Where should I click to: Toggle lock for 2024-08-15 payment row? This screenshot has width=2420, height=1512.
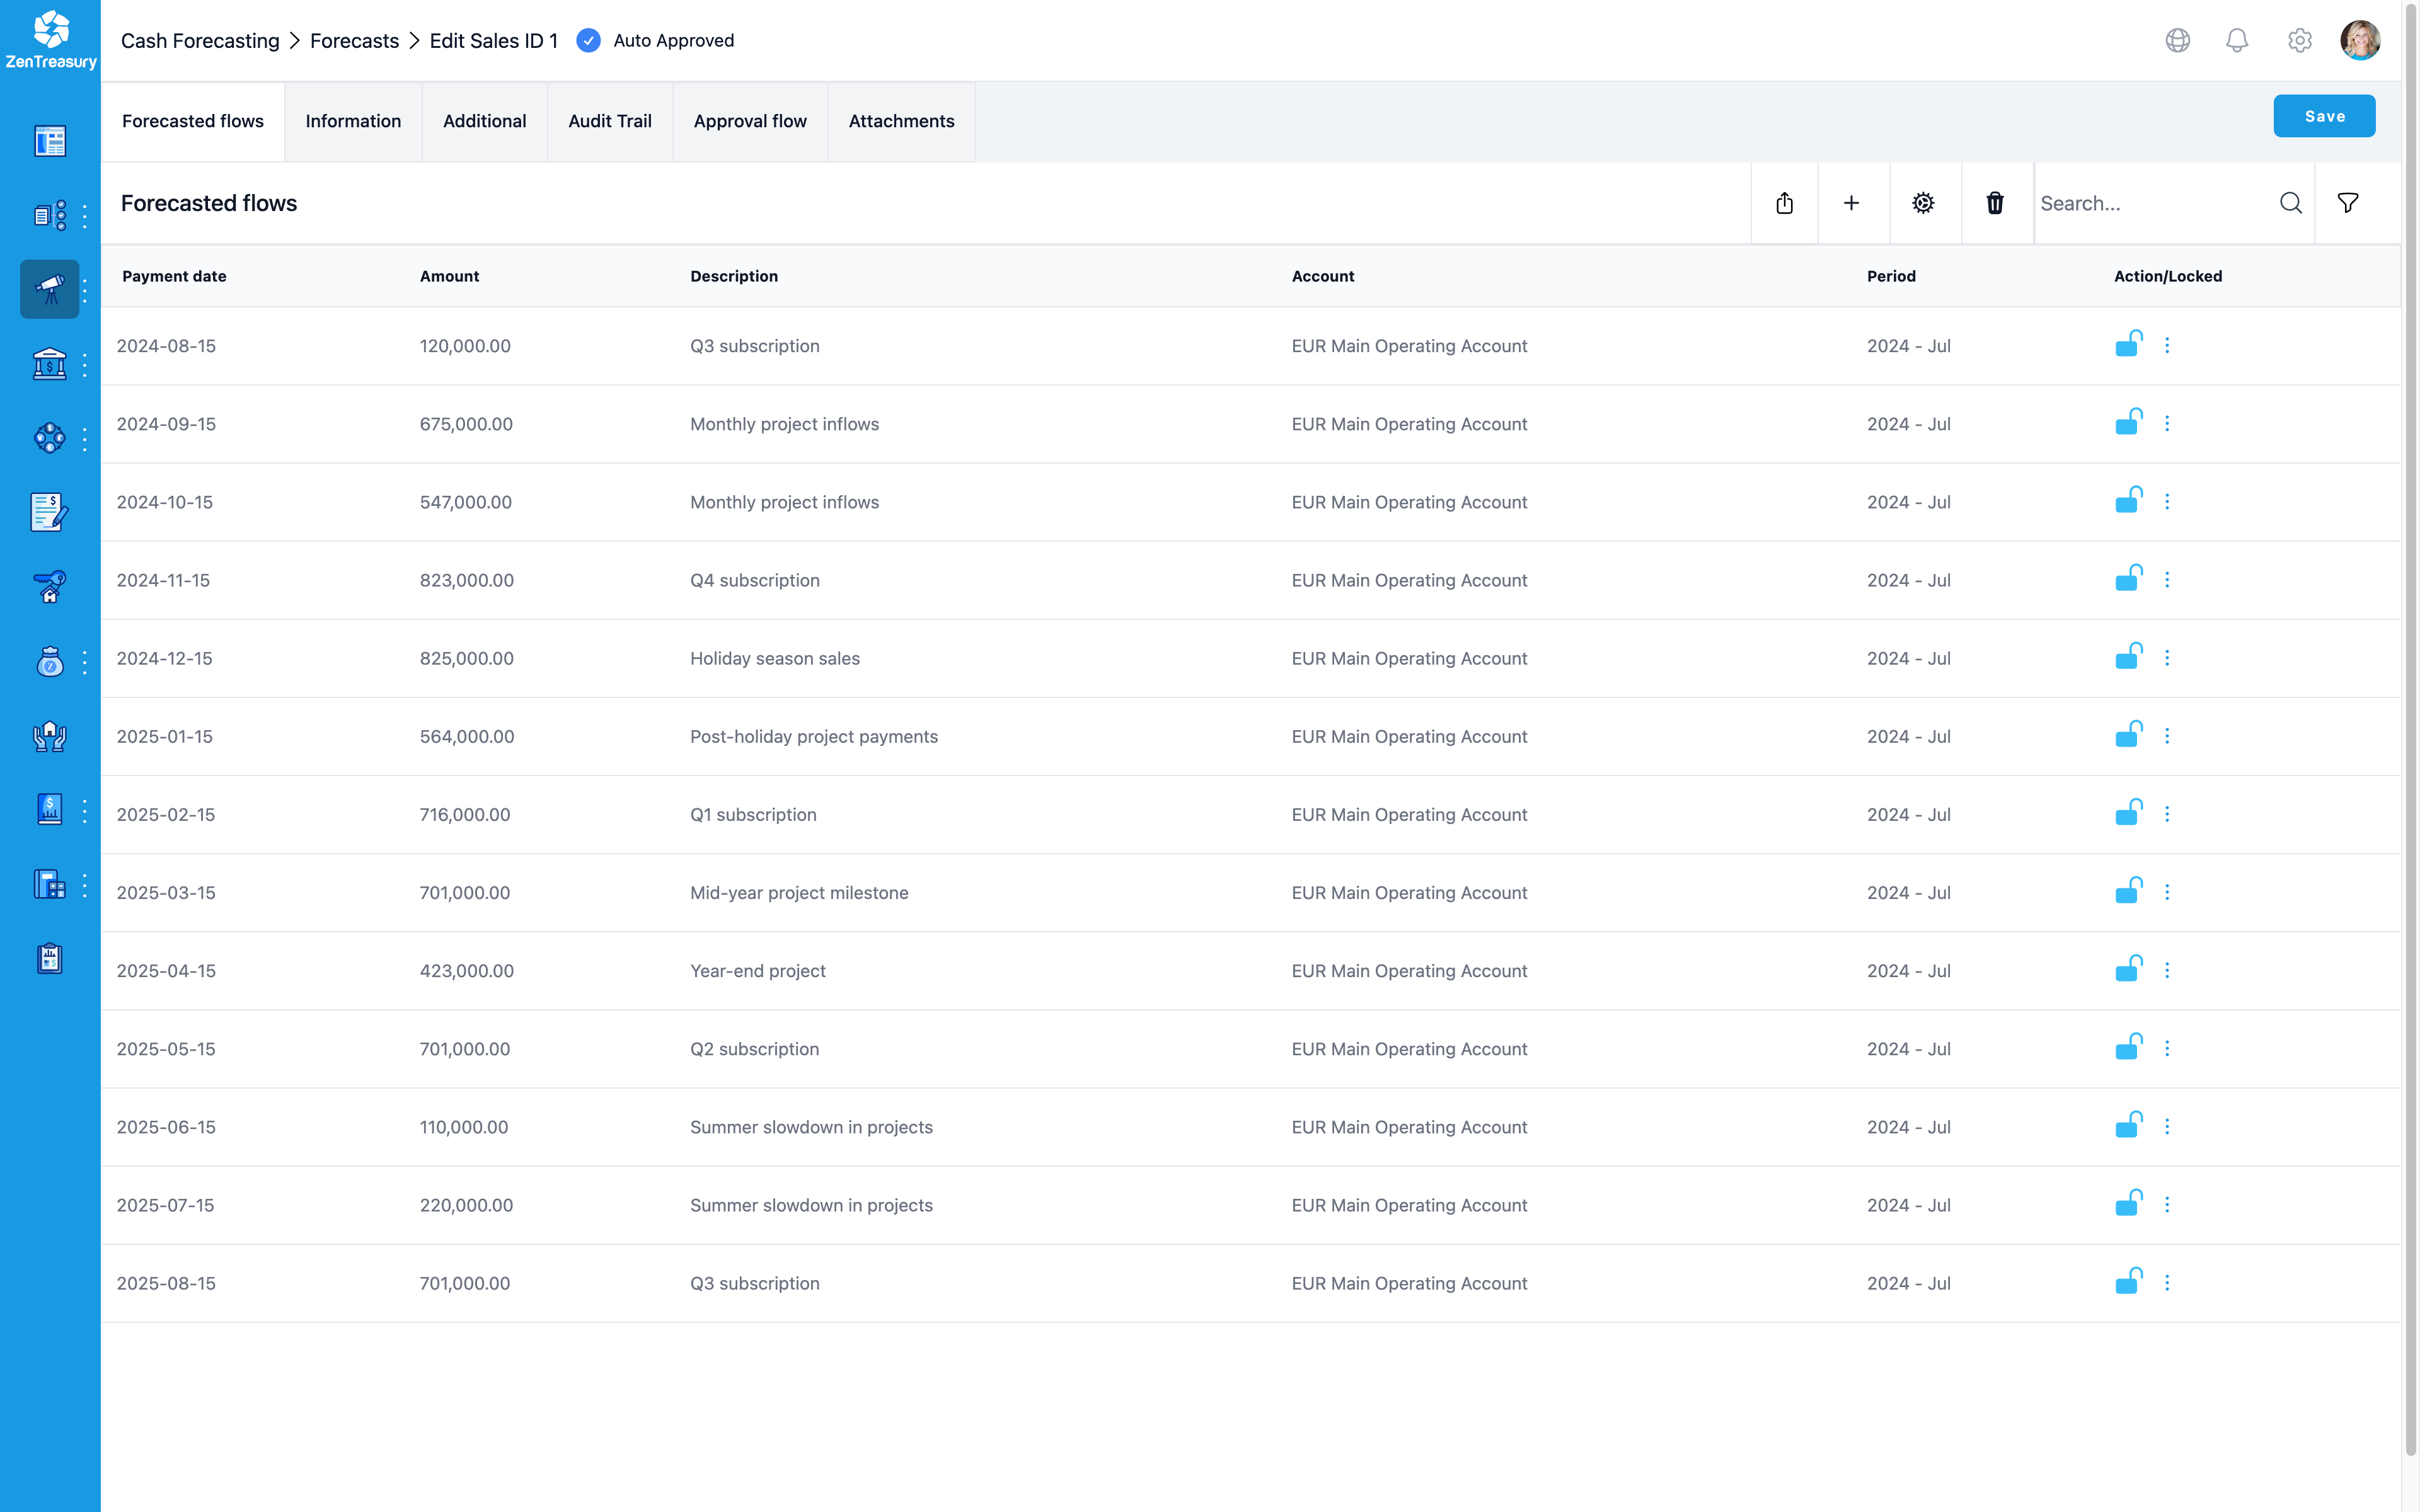point(2128,344)
